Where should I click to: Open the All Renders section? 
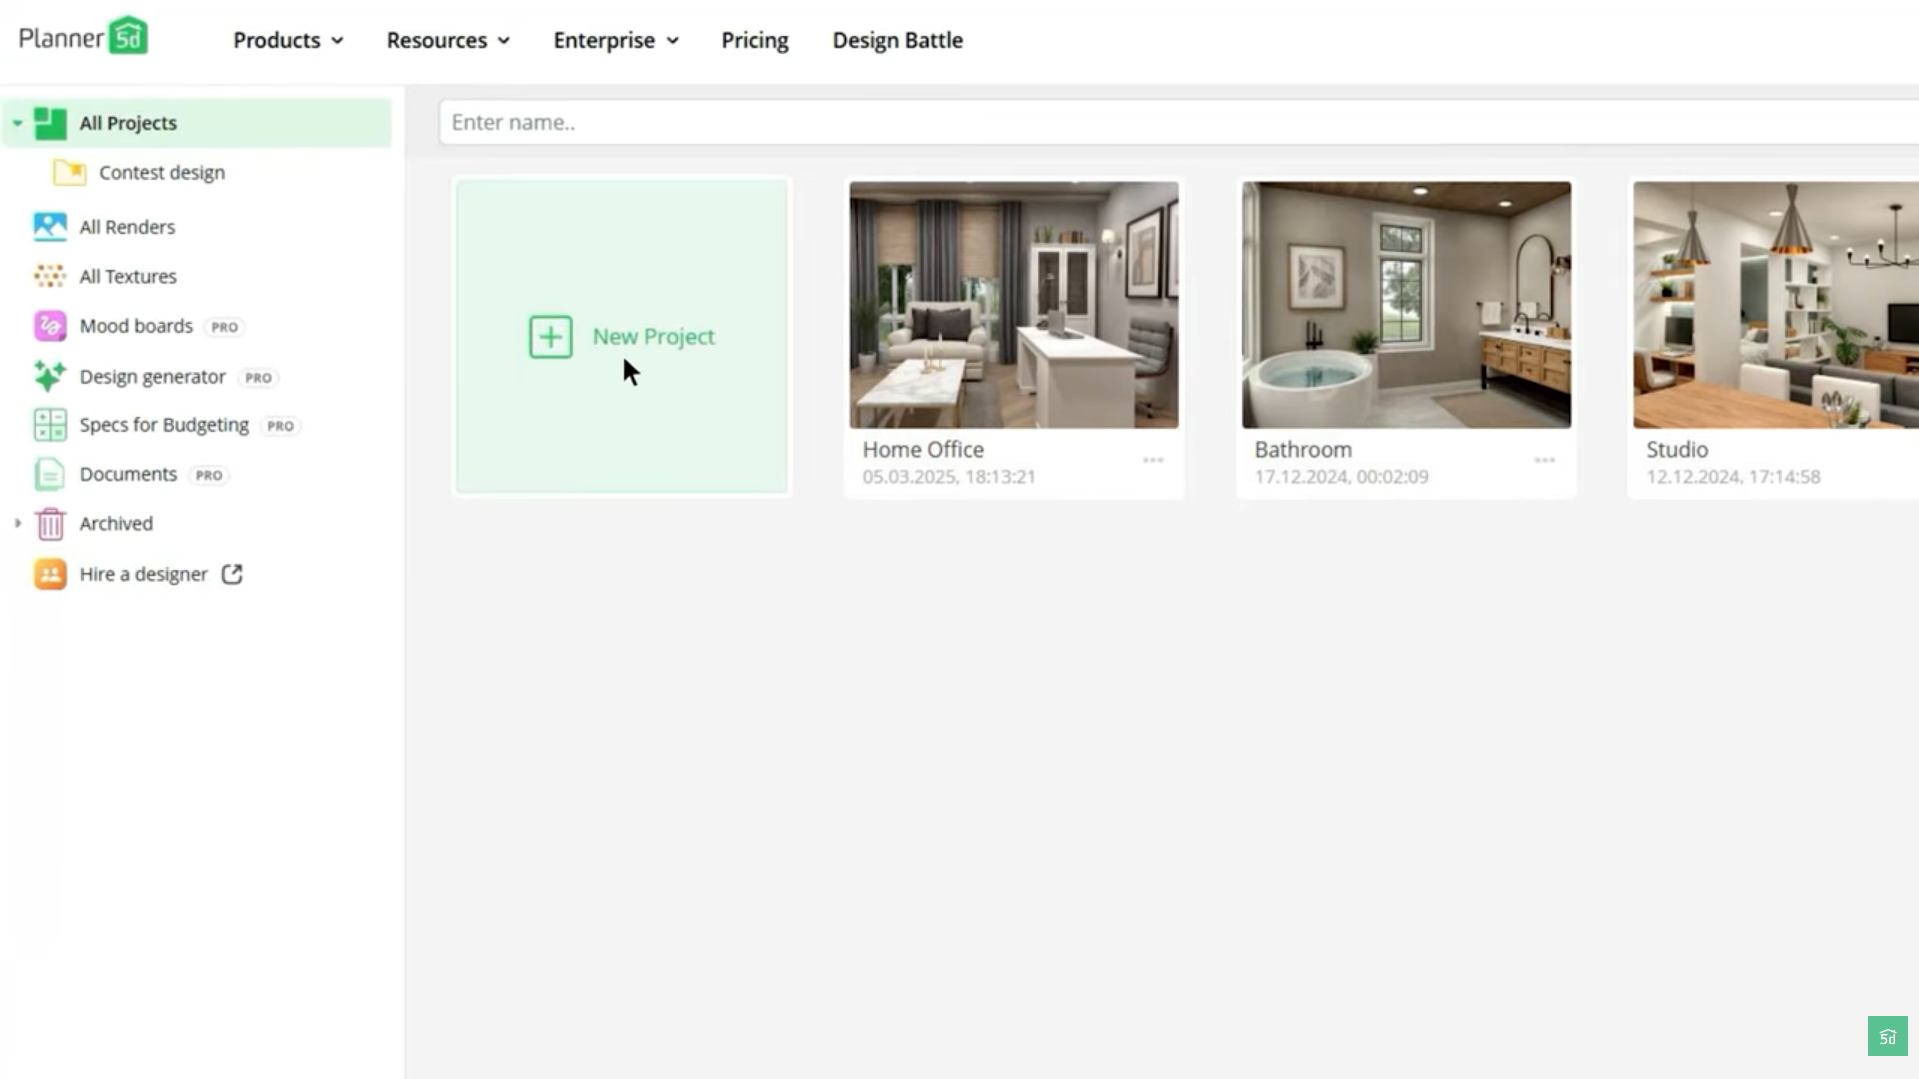127,227
